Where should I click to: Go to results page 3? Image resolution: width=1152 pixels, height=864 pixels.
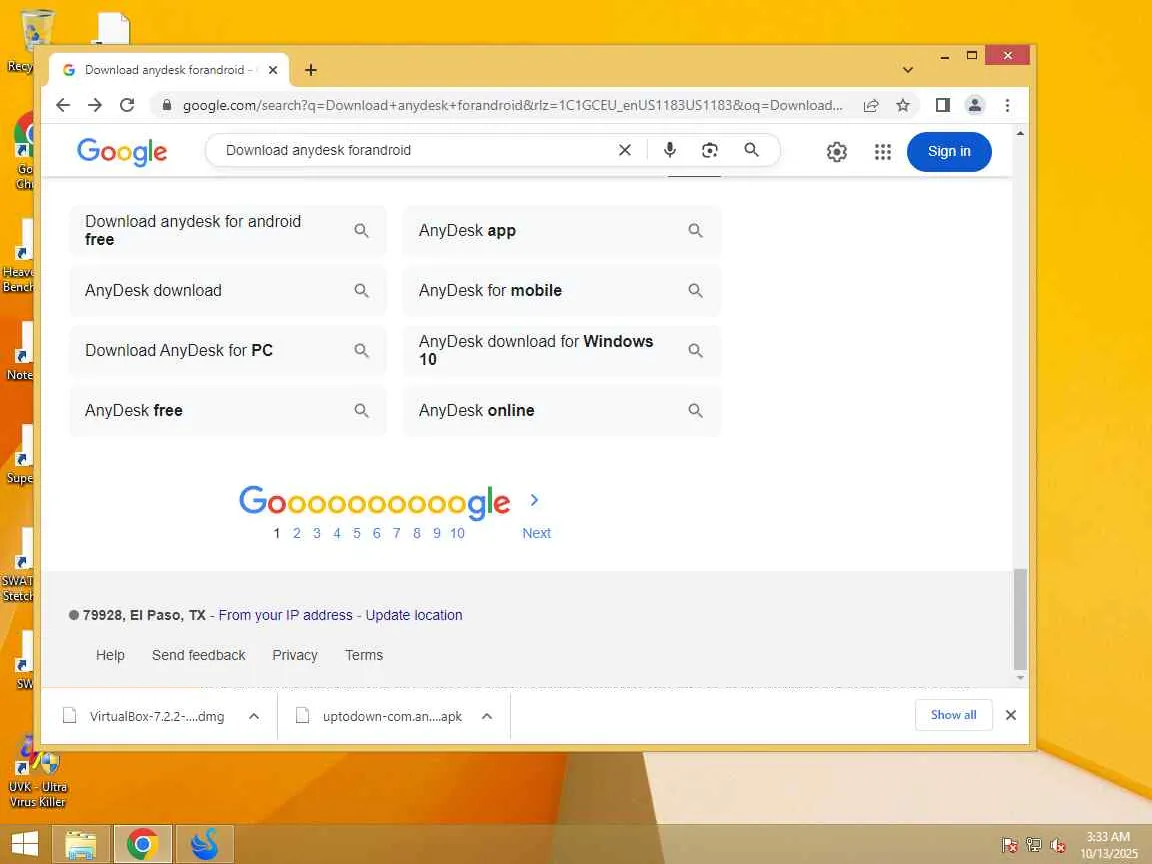click(317, 533)
